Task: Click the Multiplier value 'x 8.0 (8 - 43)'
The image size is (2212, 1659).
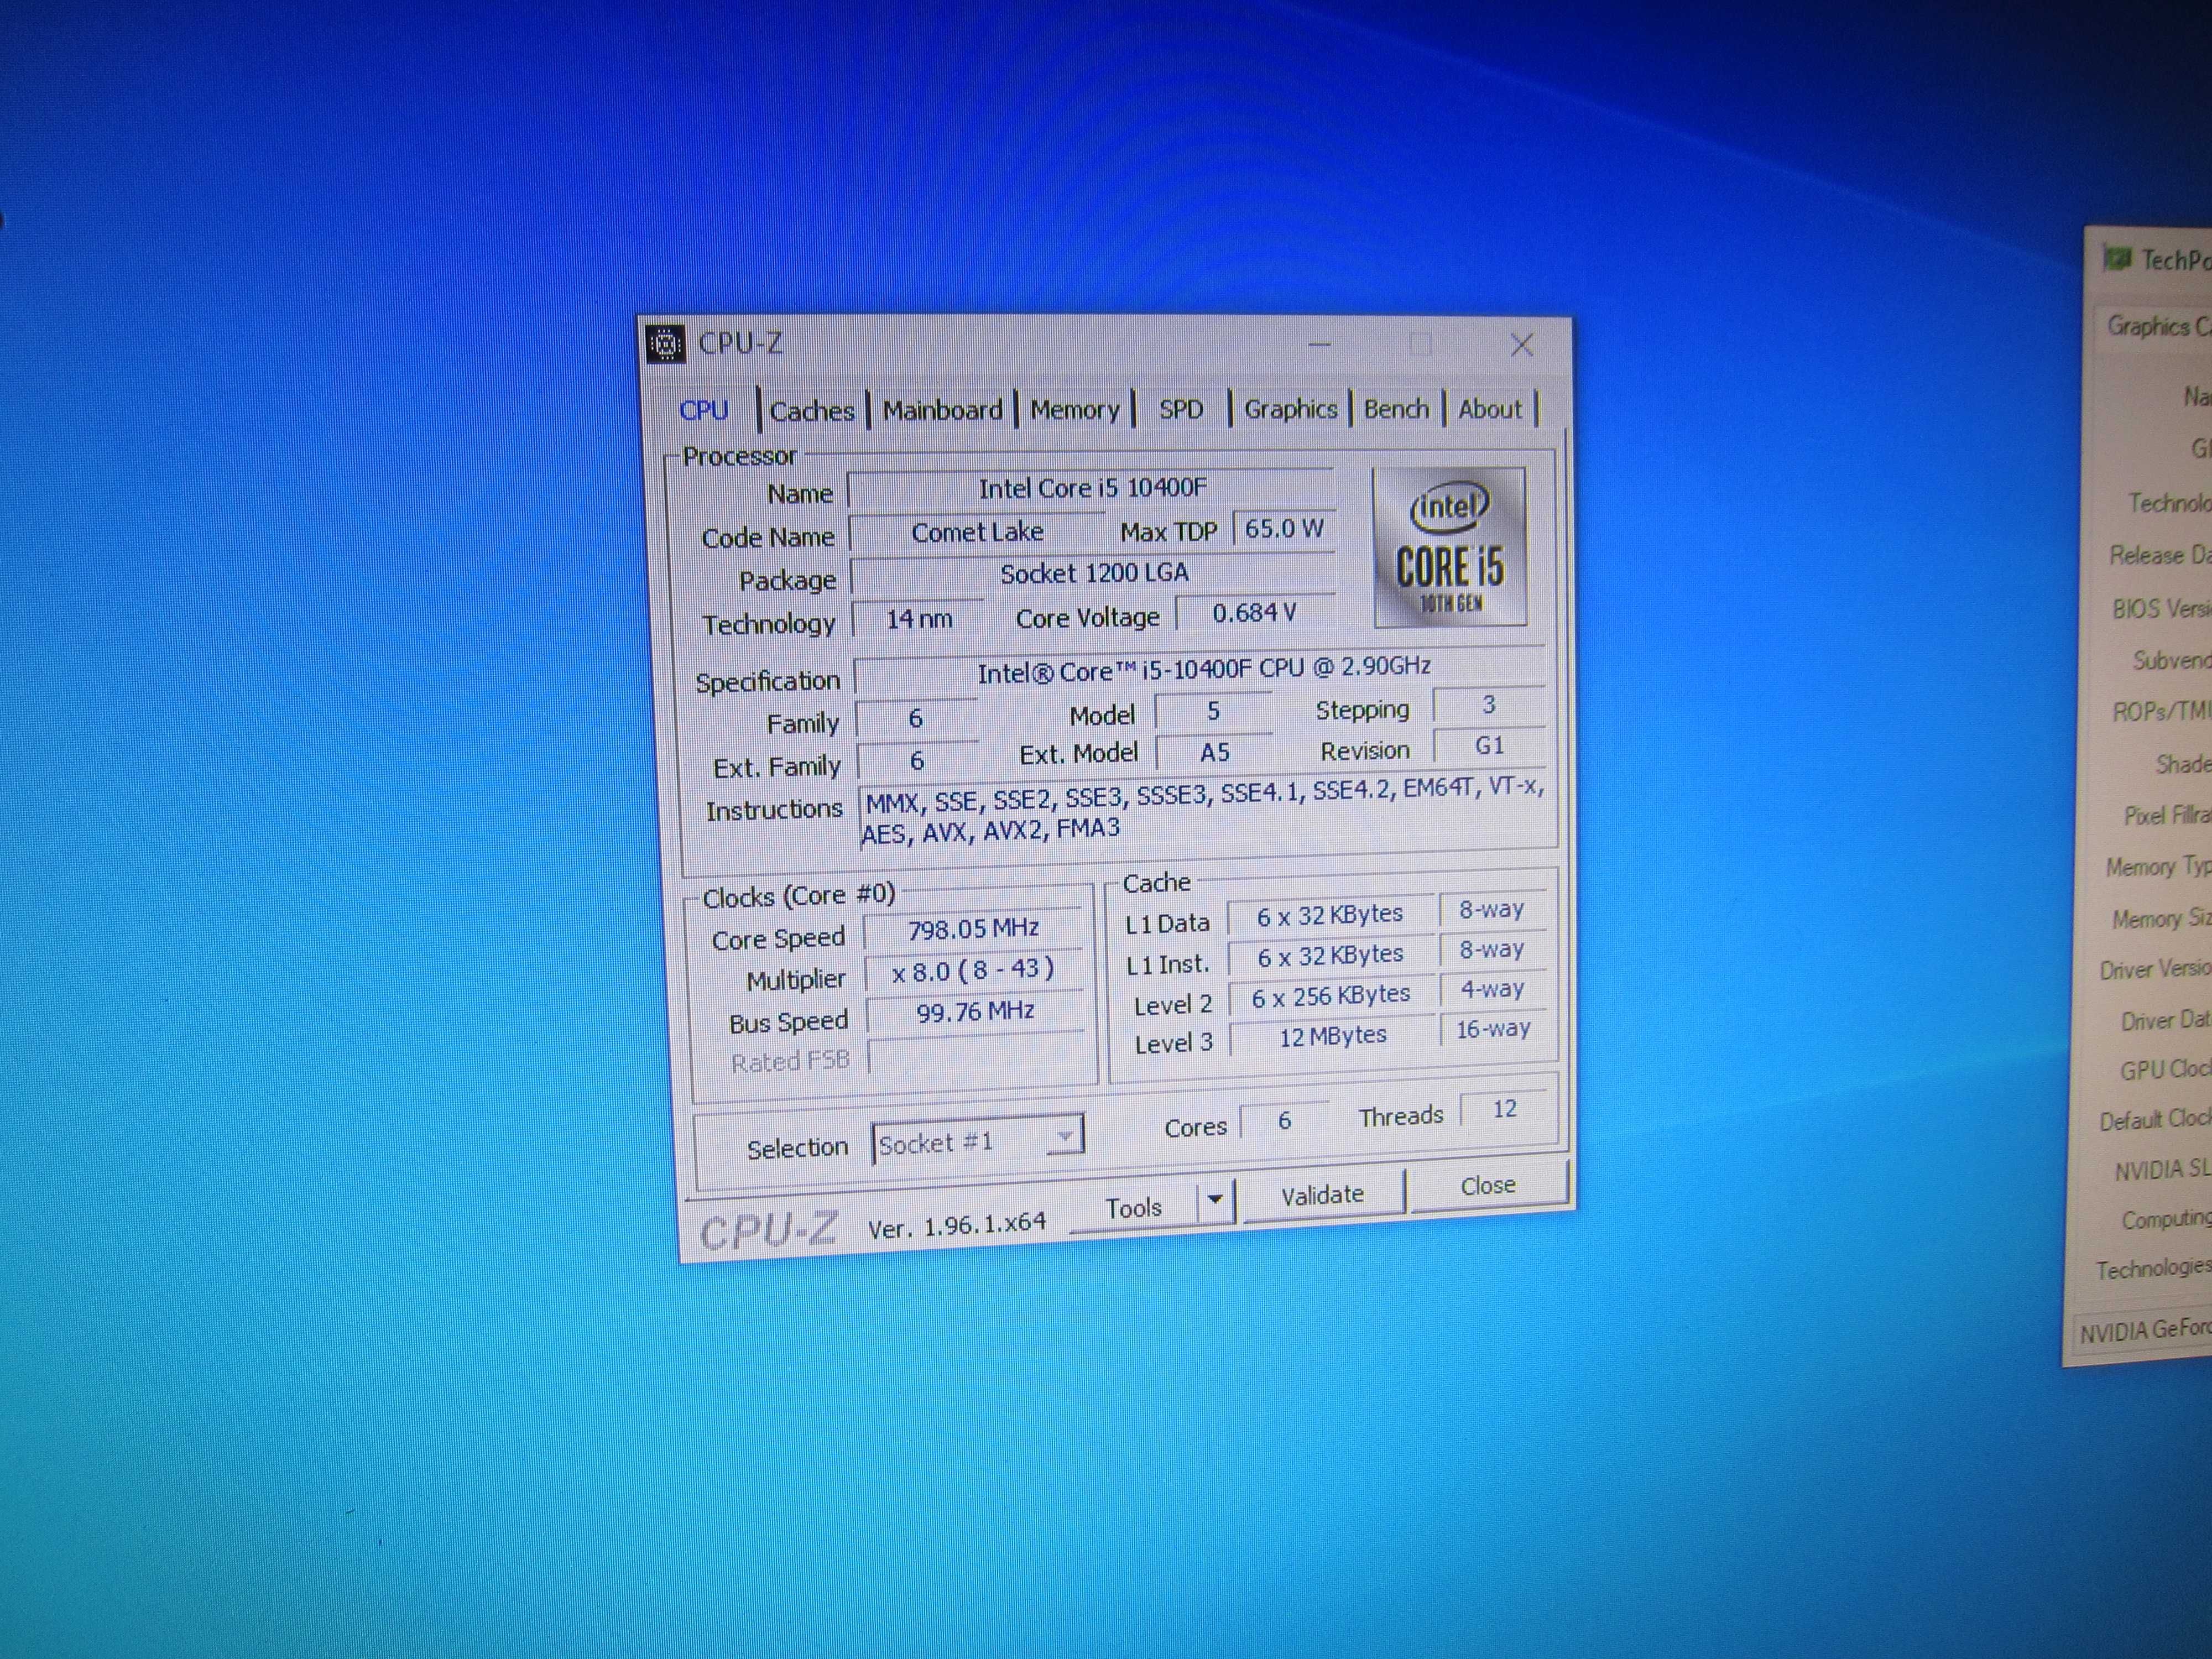Action: click(x=973, y=970)
